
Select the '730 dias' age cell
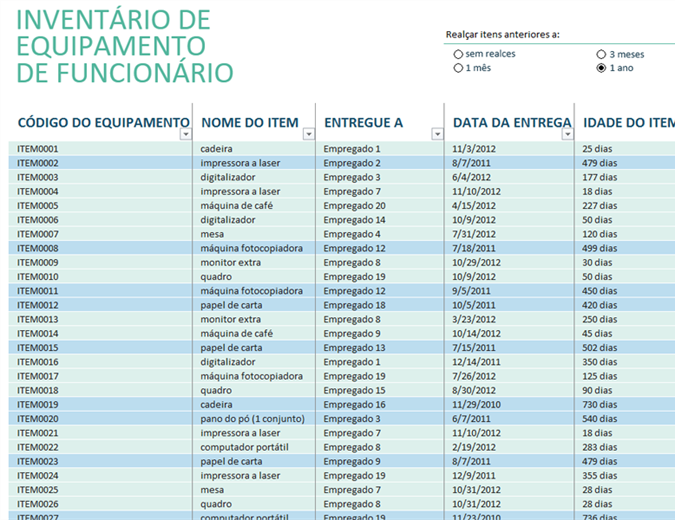pos(600,405)
